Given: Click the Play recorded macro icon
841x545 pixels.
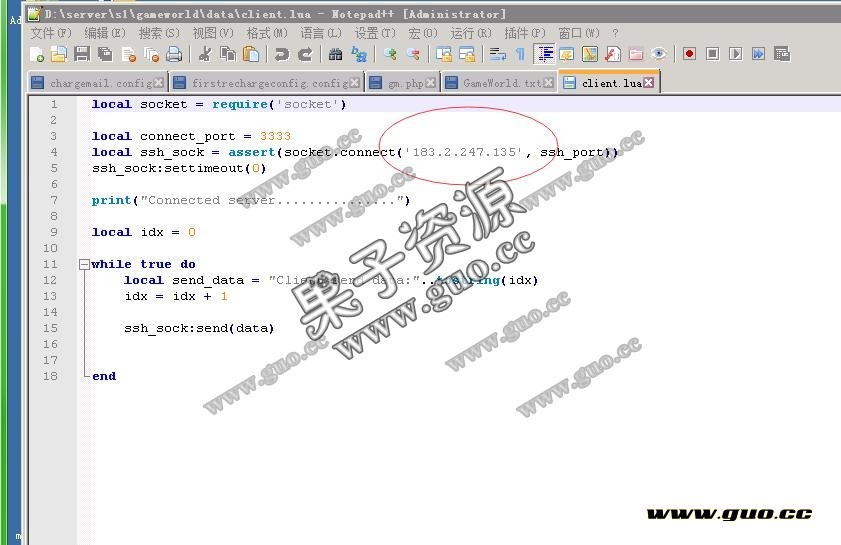Looking at the screenshot, I should (735, 54).
